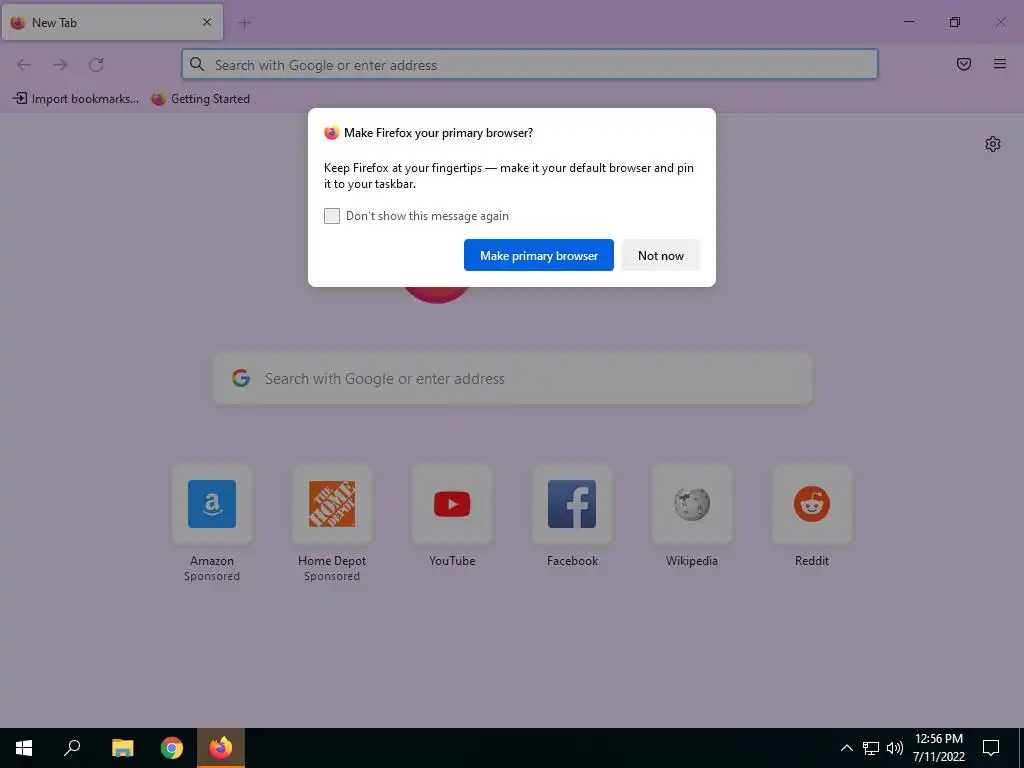1024x768 pixels.
Task: Close the New Tab tab
Action: tap(207, 22)
